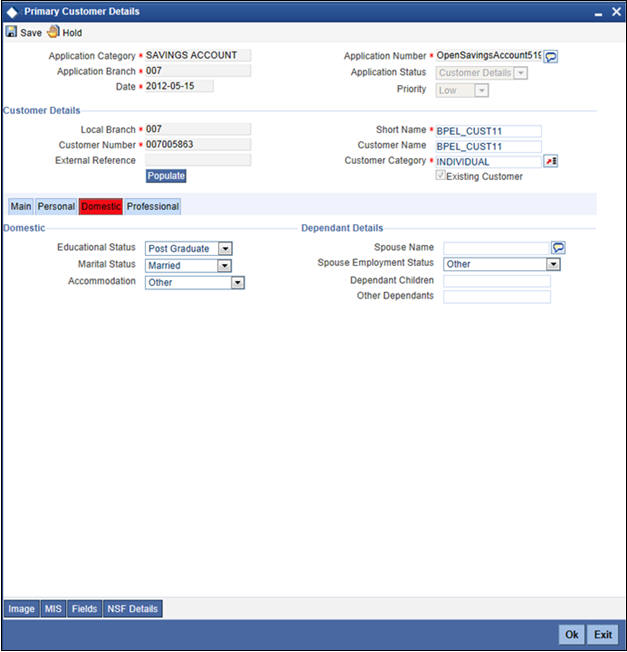Click the External Reference field
This screenshot has height=652, width=627.
(x=198, y=160)
